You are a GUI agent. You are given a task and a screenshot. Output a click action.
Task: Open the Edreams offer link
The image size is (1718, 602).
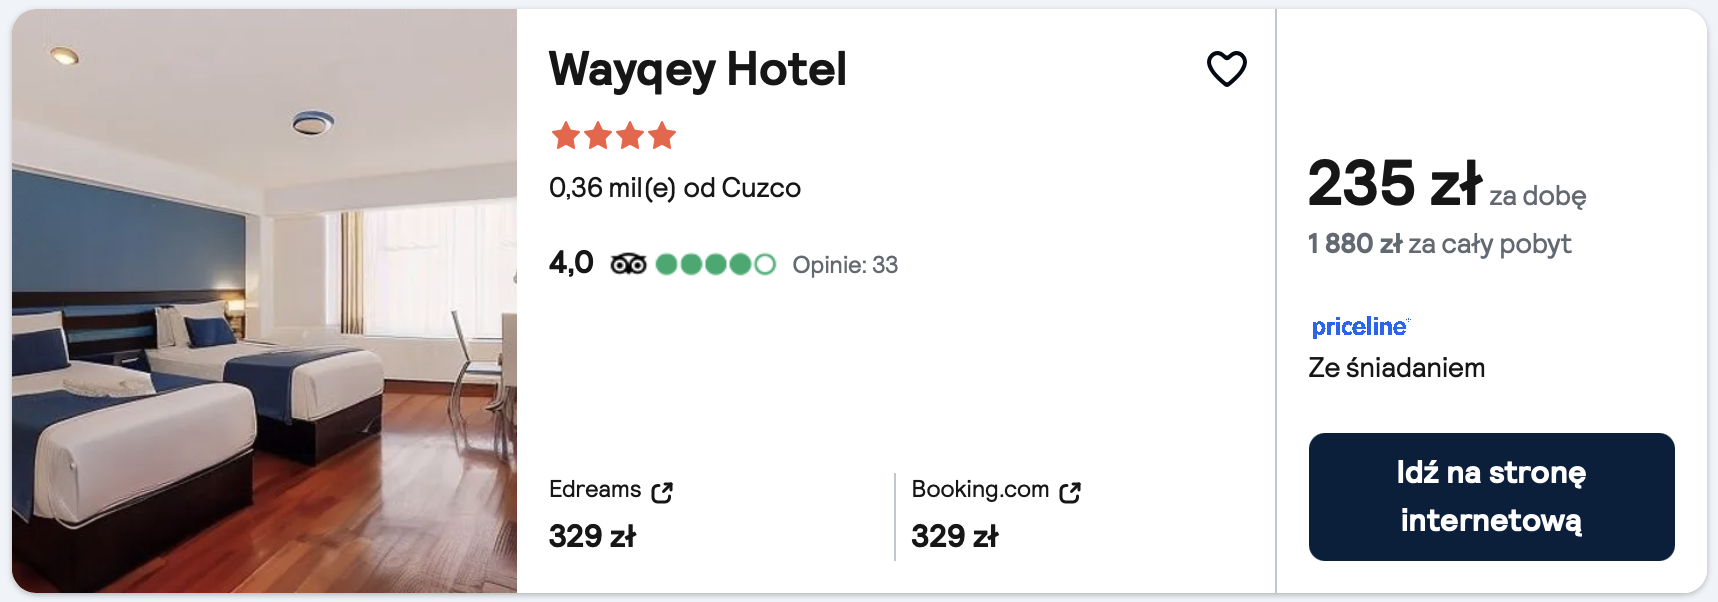click(595, 489)
